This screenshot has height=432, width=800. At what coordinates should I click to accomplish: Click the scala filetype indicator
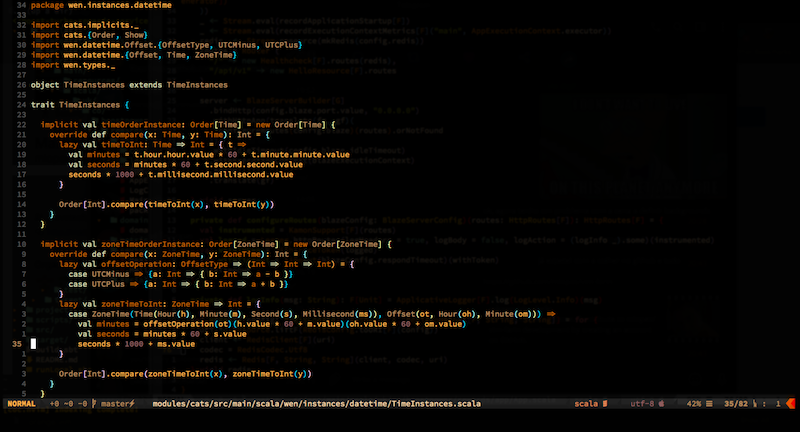coord(586,403)
